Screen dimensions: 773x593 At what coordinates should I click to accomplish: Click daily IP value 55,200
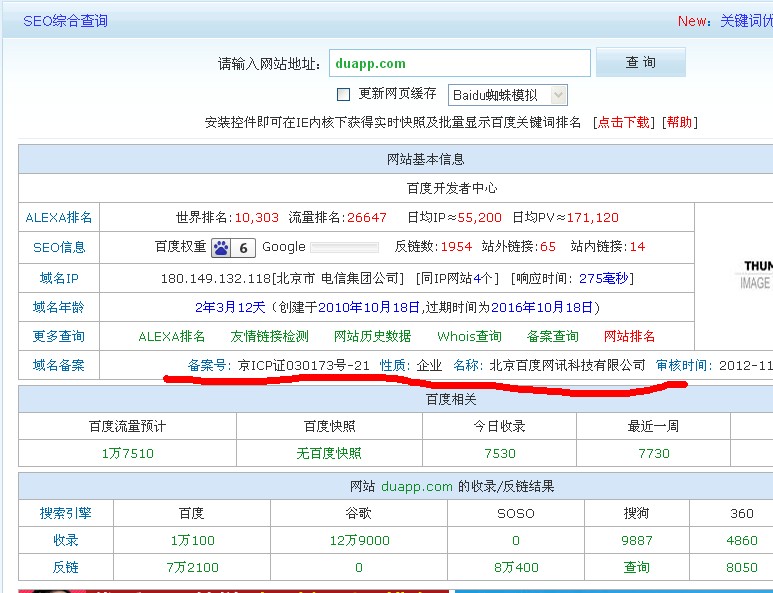coord(479,217)
